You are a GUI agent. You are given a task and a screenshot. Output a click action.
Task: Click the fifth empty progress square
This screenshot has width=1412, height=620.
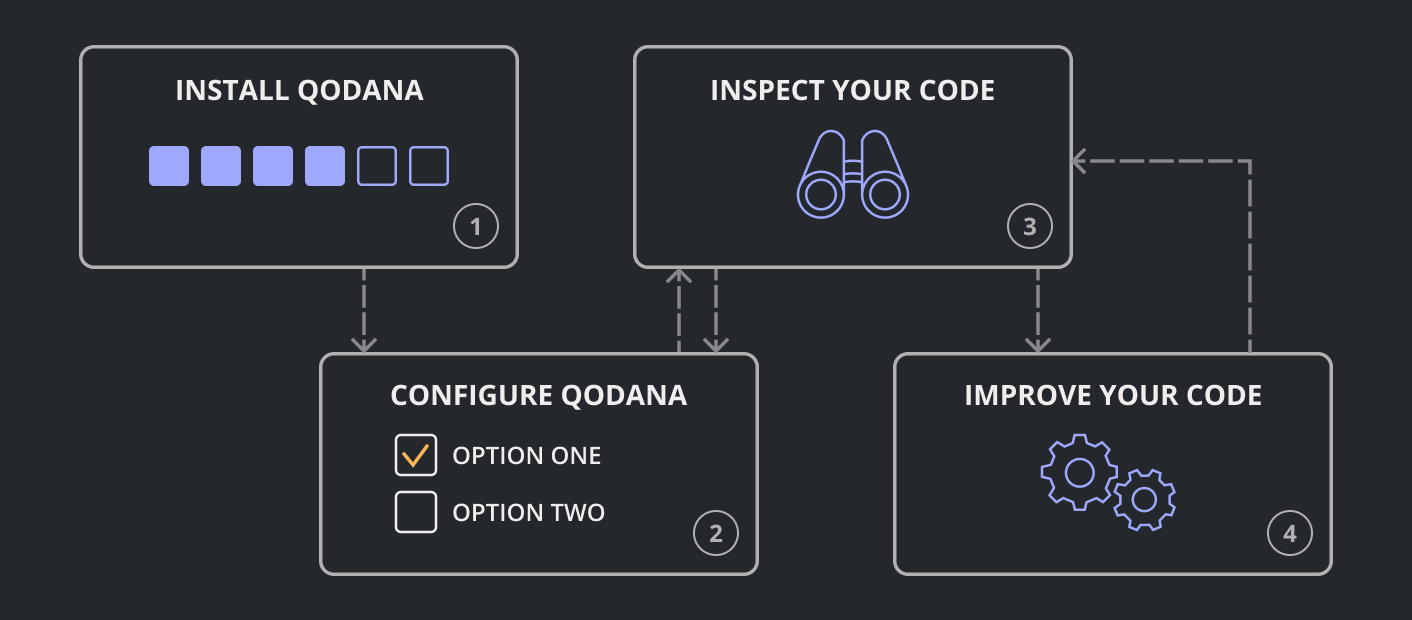377,166
